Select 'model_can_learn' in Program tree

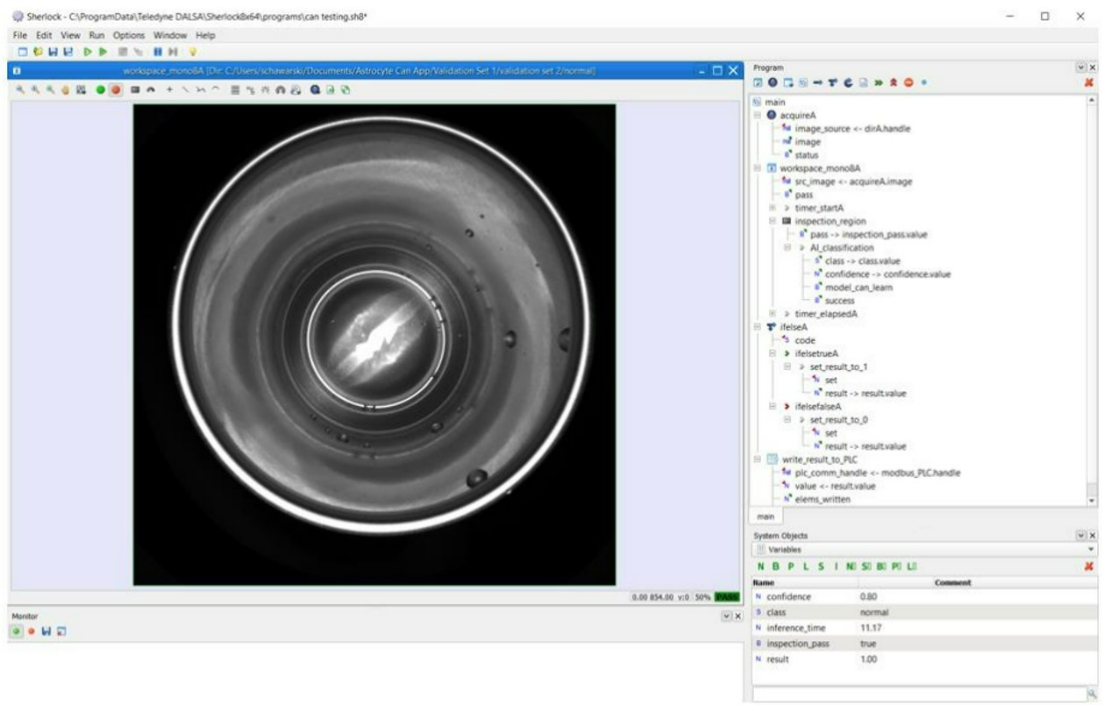pos(858,287)
